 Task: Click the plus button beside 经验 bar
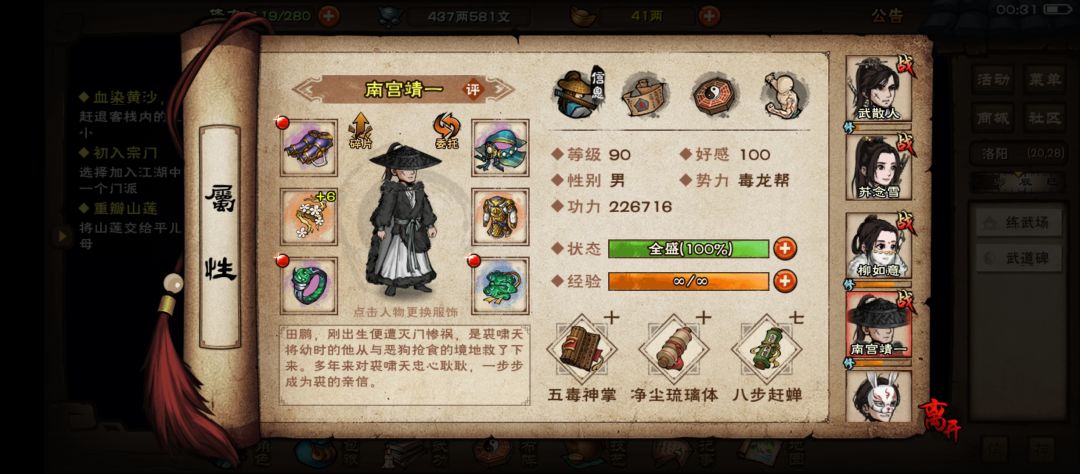(785, 281)
